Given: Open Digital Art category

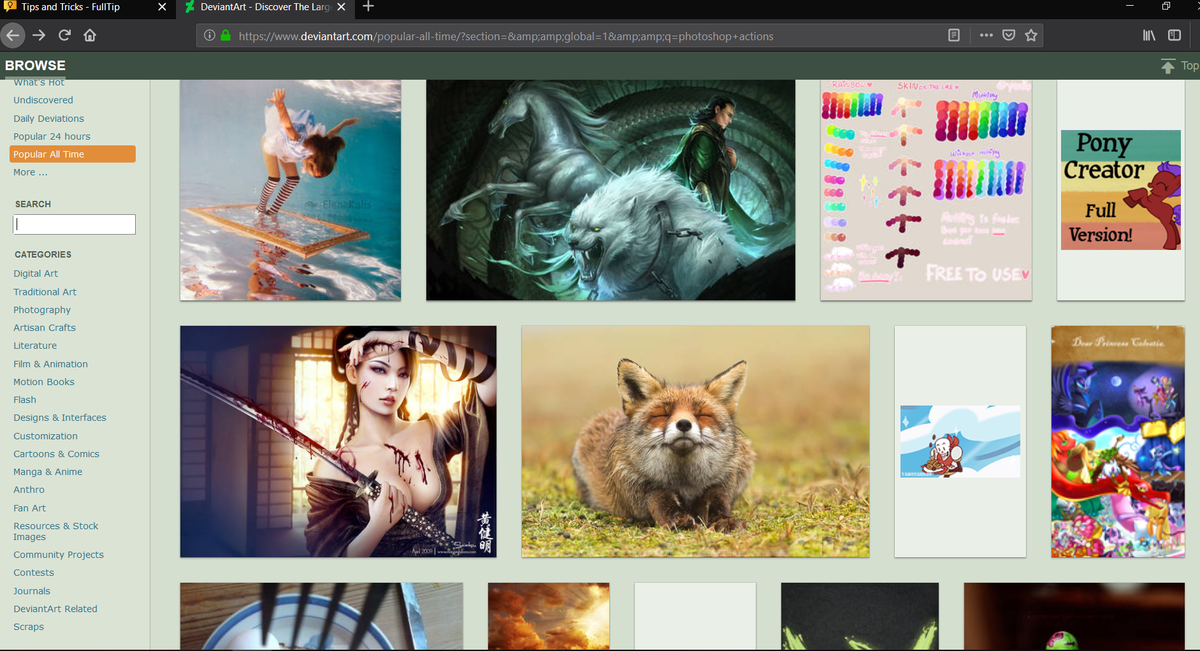Looking at the screenshot, I should pos(36,273).
